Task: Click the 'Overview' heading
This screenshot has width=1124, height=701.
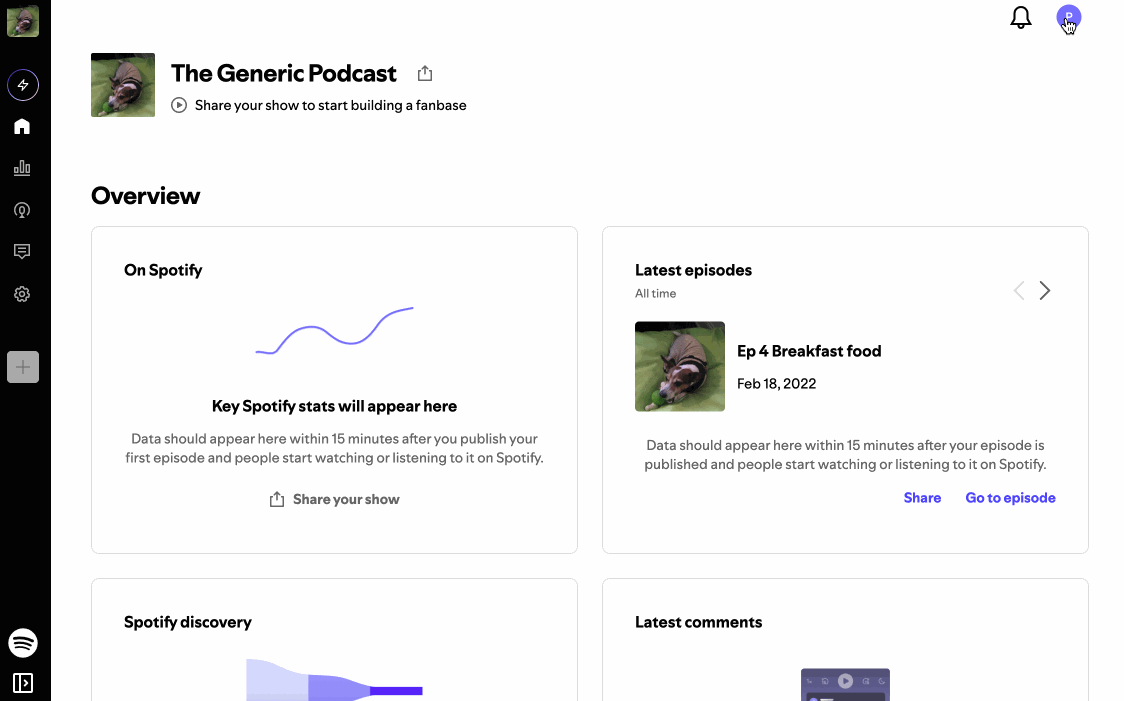Action: (x=146, y=196)
